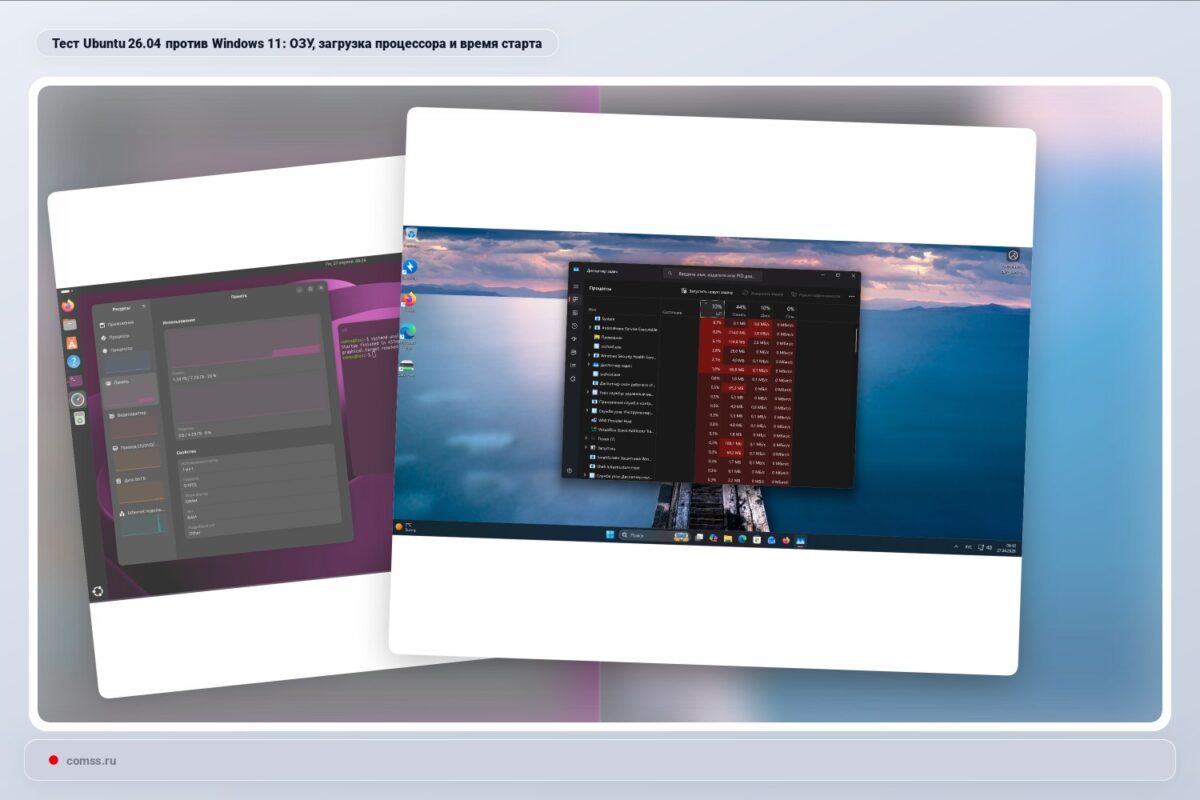Open the hamburger navigation menu in Task Manager
Screen dimensions: 1200x800
tap(576, 286)
